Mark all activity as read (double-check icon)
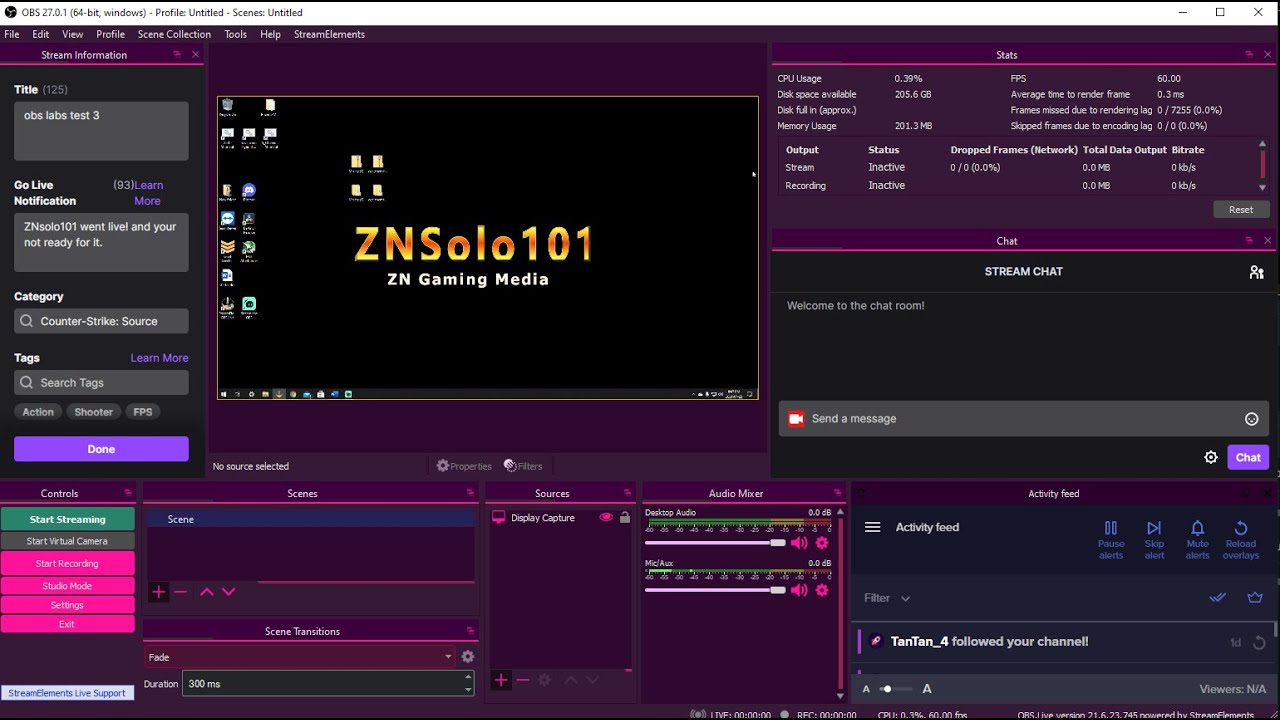The height and width of the screenshot is (720, 1280). click(1217, 598)
